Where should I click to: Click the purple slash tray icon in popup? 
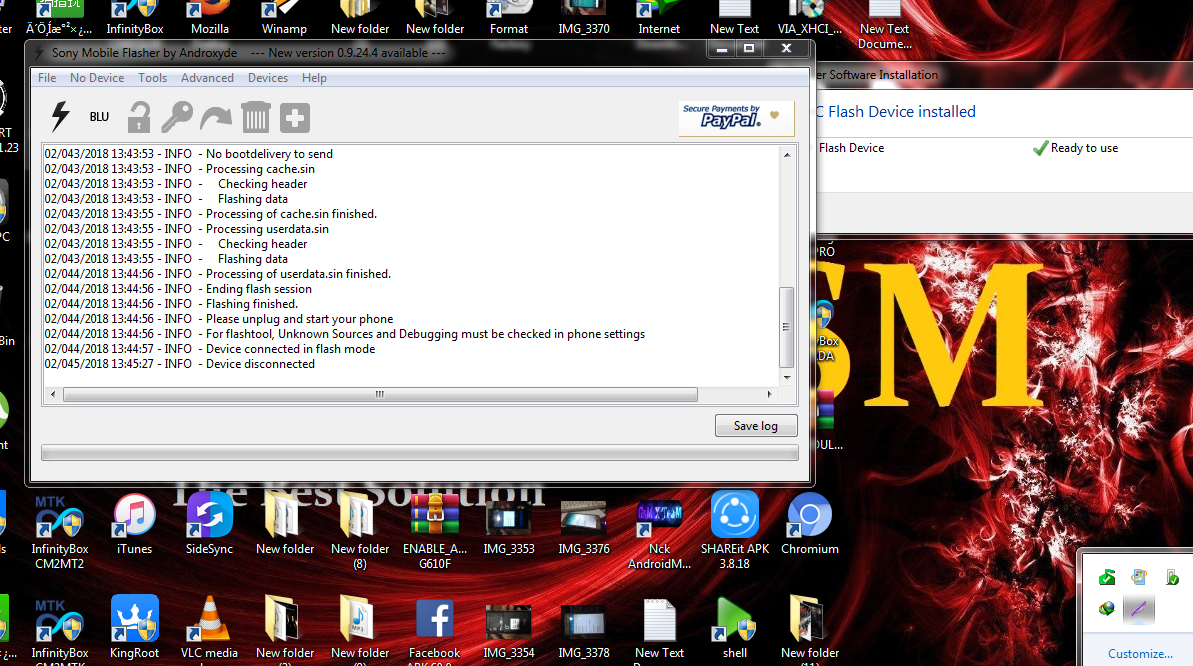tap(1139, 609)
